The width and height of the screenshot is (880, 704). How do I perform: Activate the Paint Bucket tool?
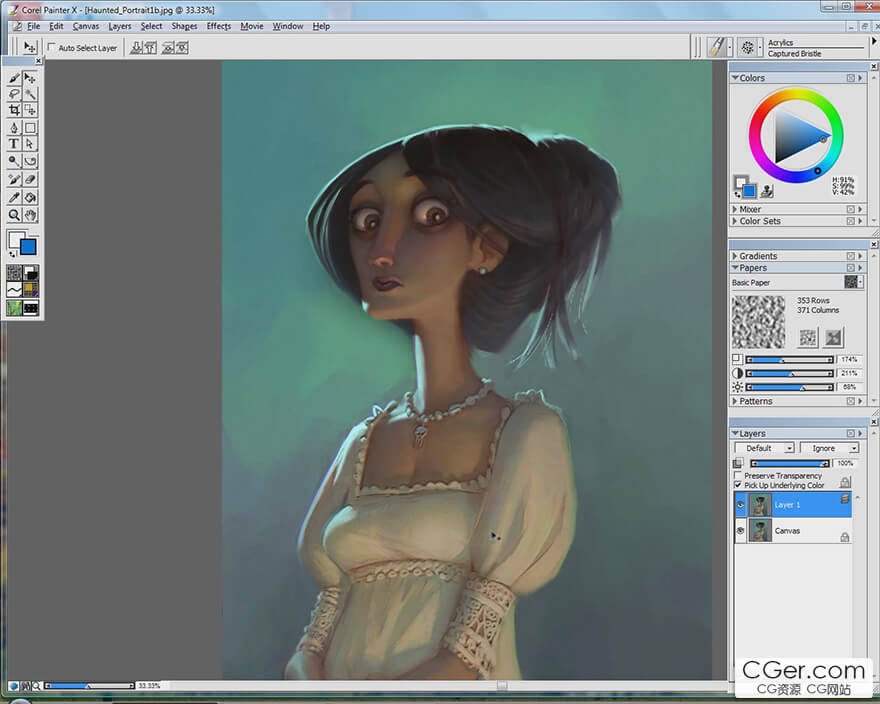pos(31,197)
